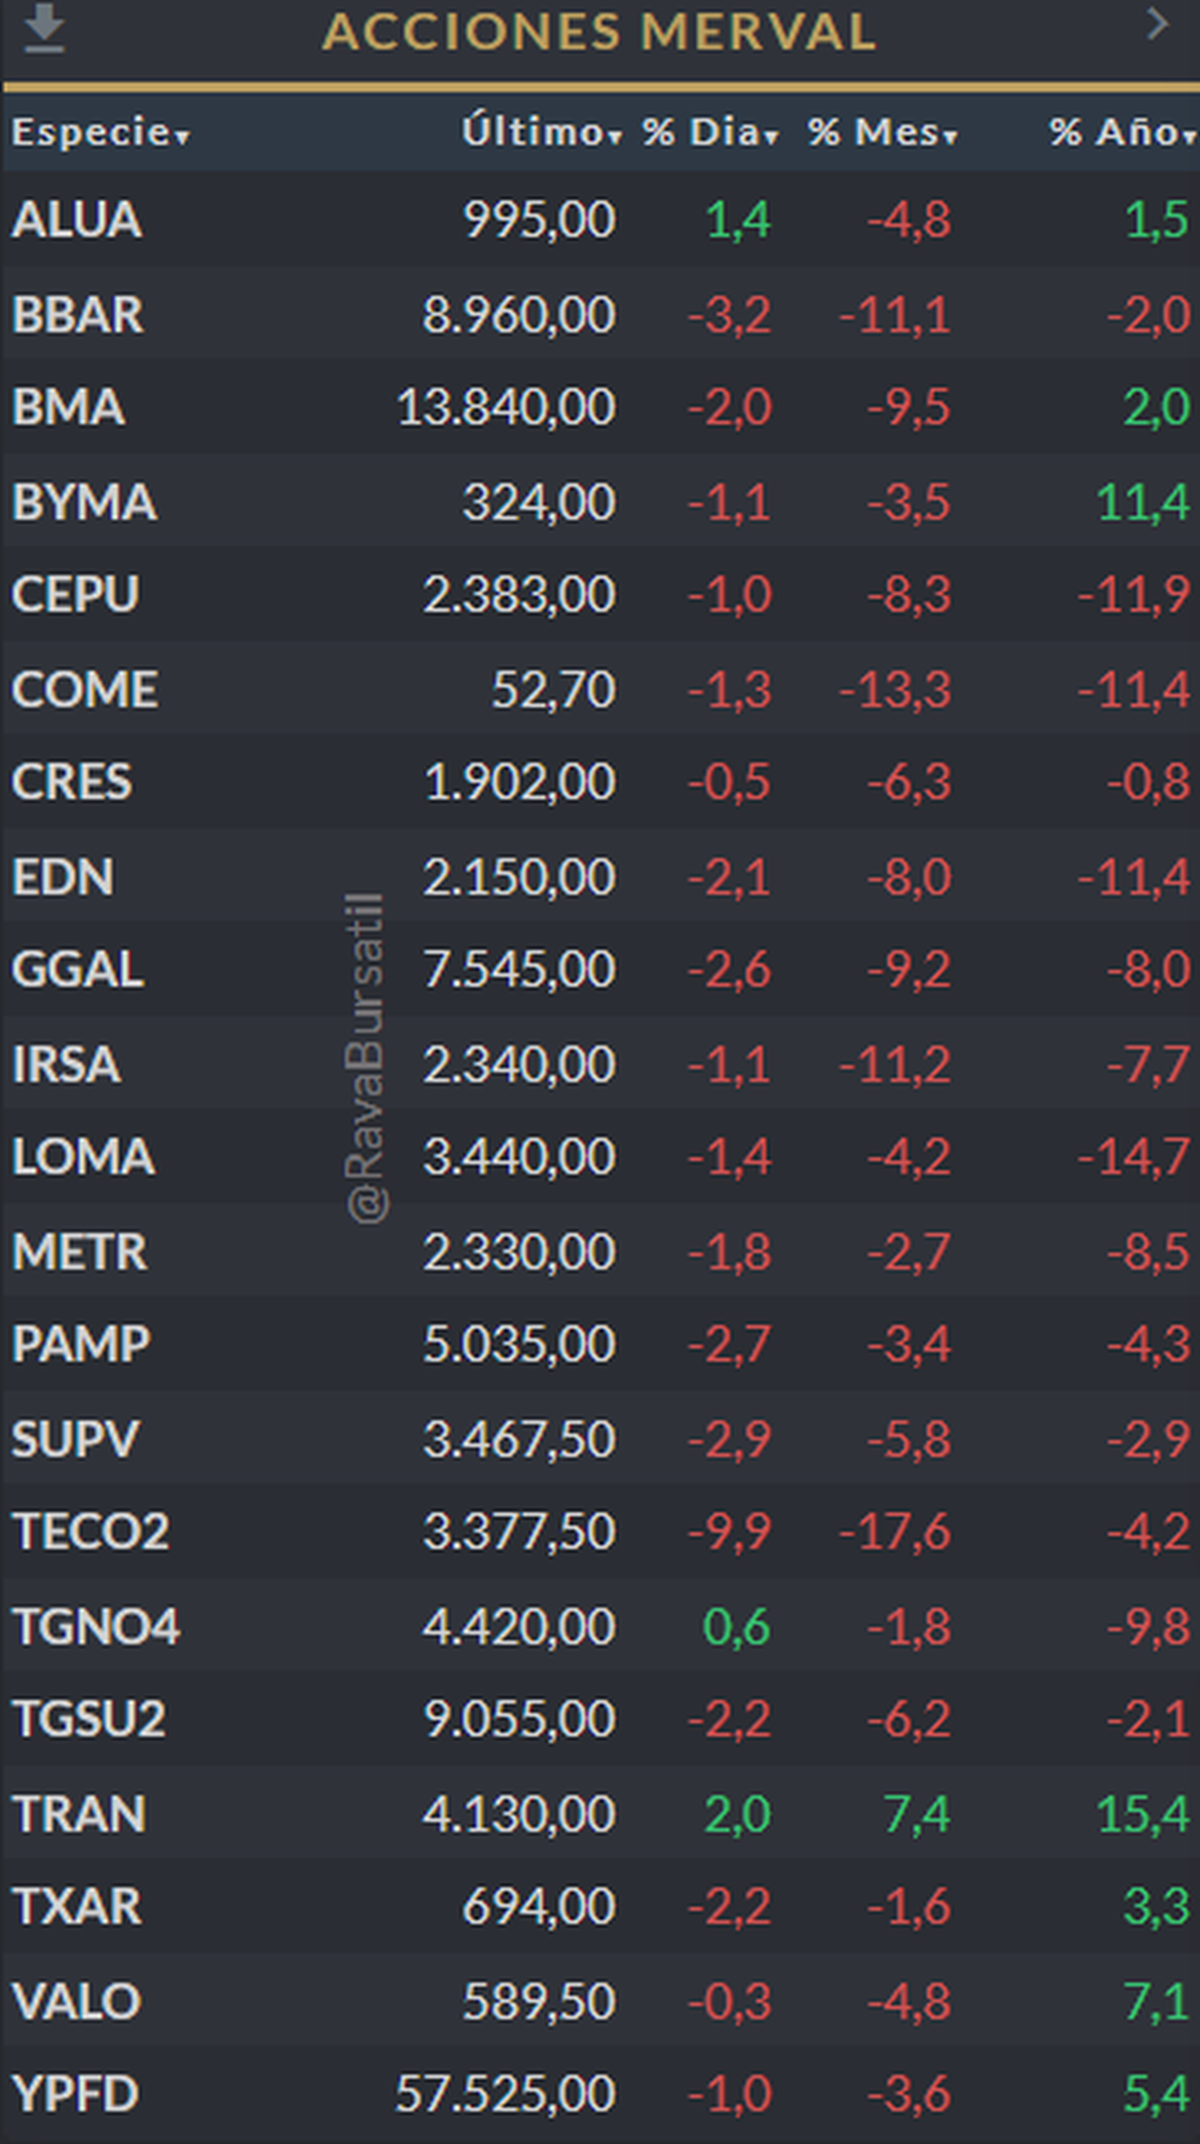Click the right chevron arrow beside the title
Image resolution: width=1200 pixels, height=2144 pixels.
point(1157,24)
